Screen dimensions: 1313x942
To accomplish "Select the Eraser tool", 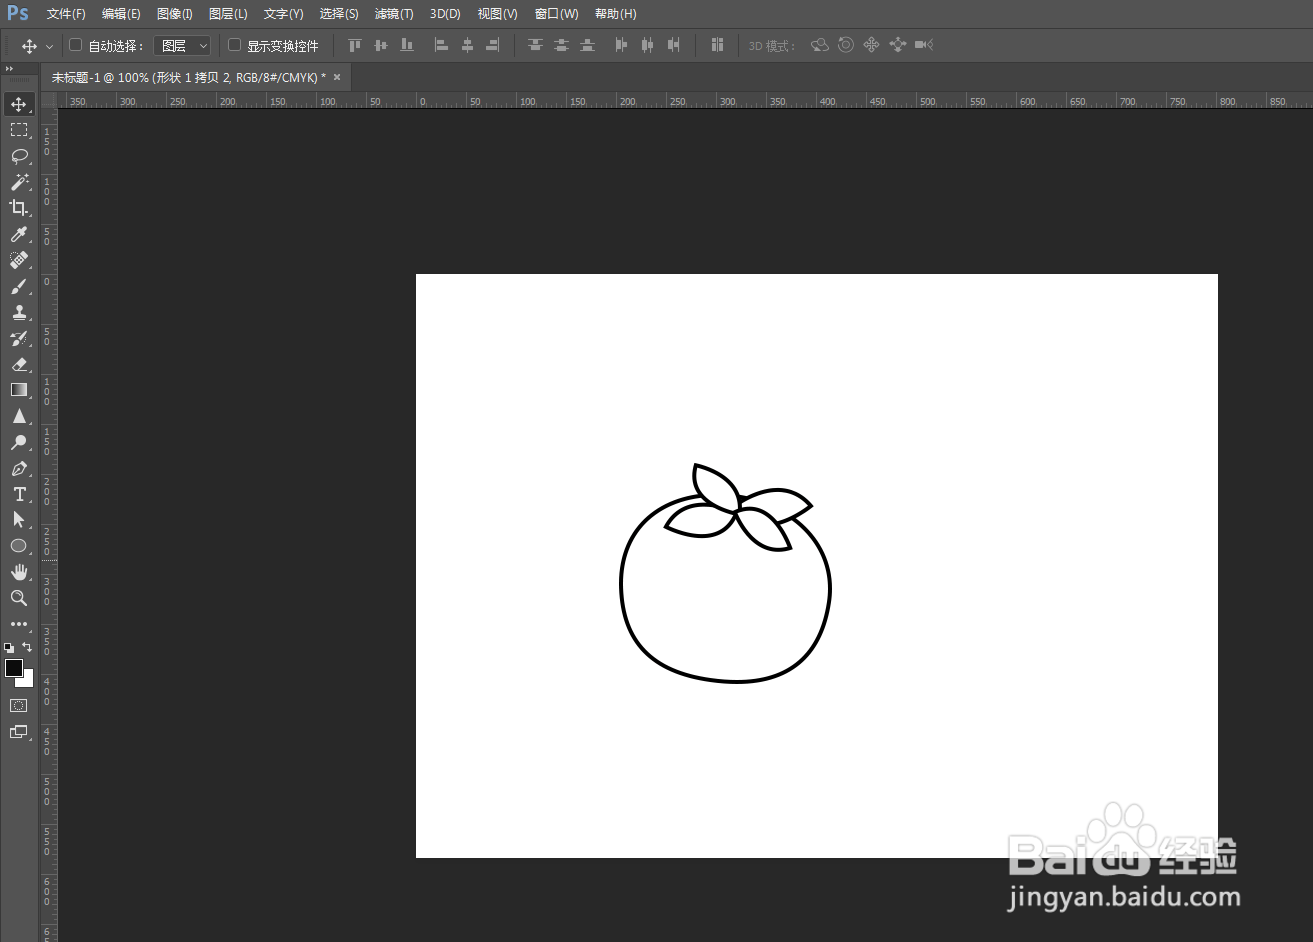I will coord(19,364).
